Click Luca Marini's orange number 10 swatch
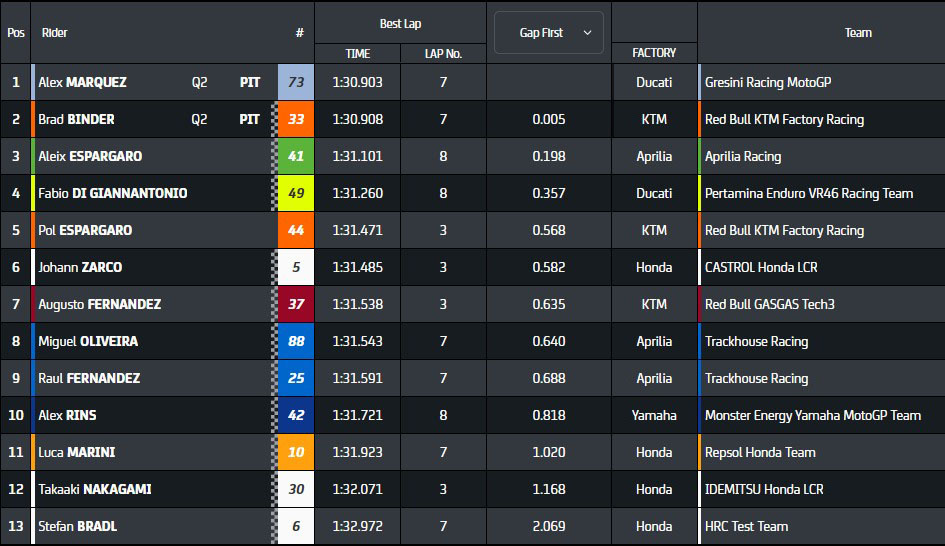 coord(295,452)
